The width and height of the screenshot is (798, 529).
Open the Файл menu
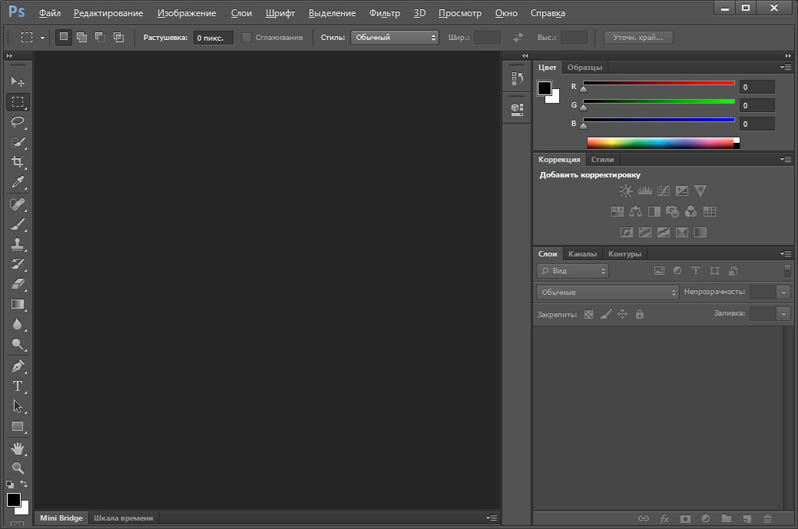(50, 13)
